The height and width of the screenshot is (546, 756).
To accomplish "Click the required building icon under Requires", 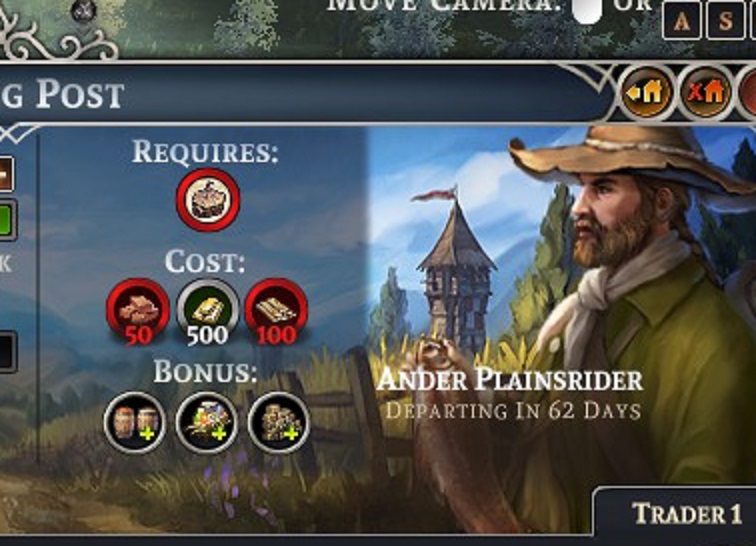I will tap(208, 200).
